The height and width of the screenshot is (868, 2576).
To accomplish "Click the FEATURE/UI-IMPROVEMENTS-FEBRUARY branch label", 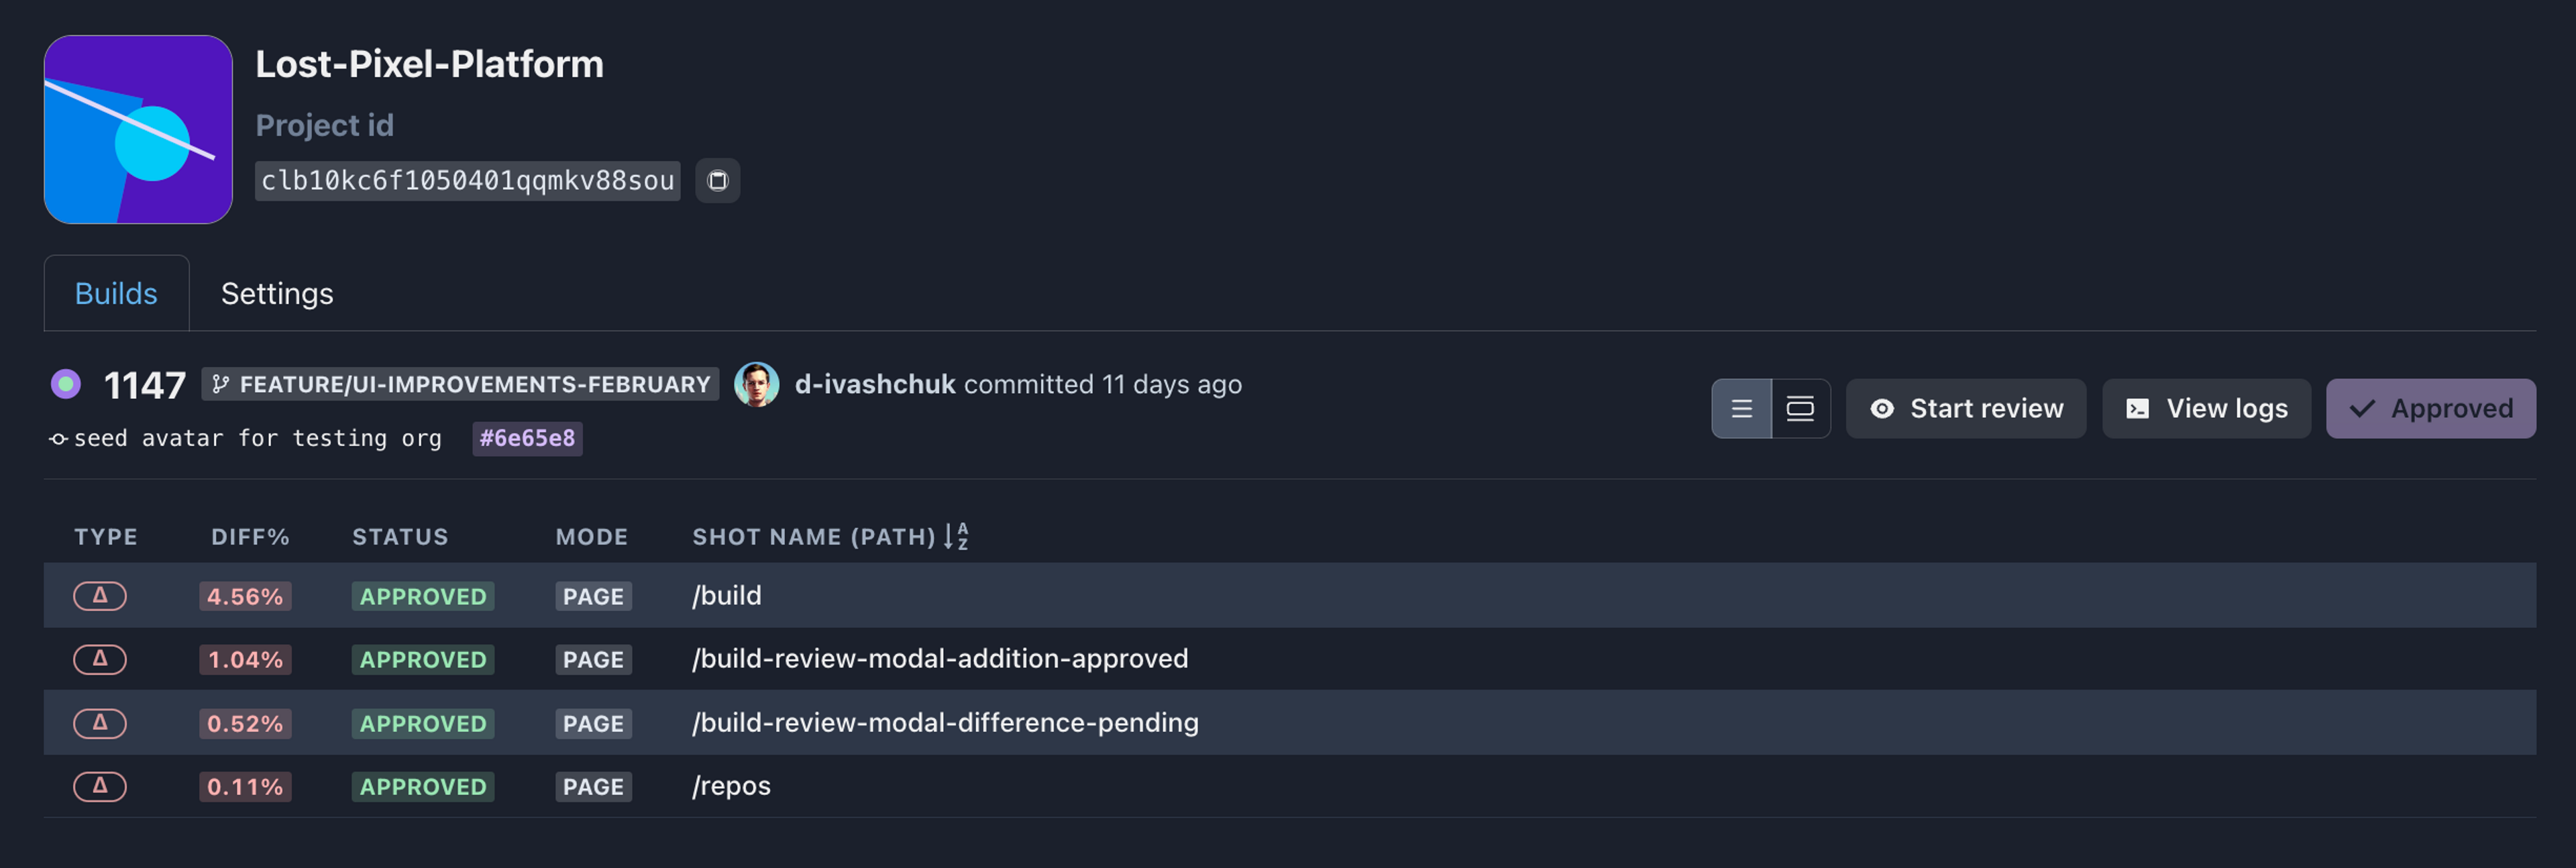I will 460,385.
